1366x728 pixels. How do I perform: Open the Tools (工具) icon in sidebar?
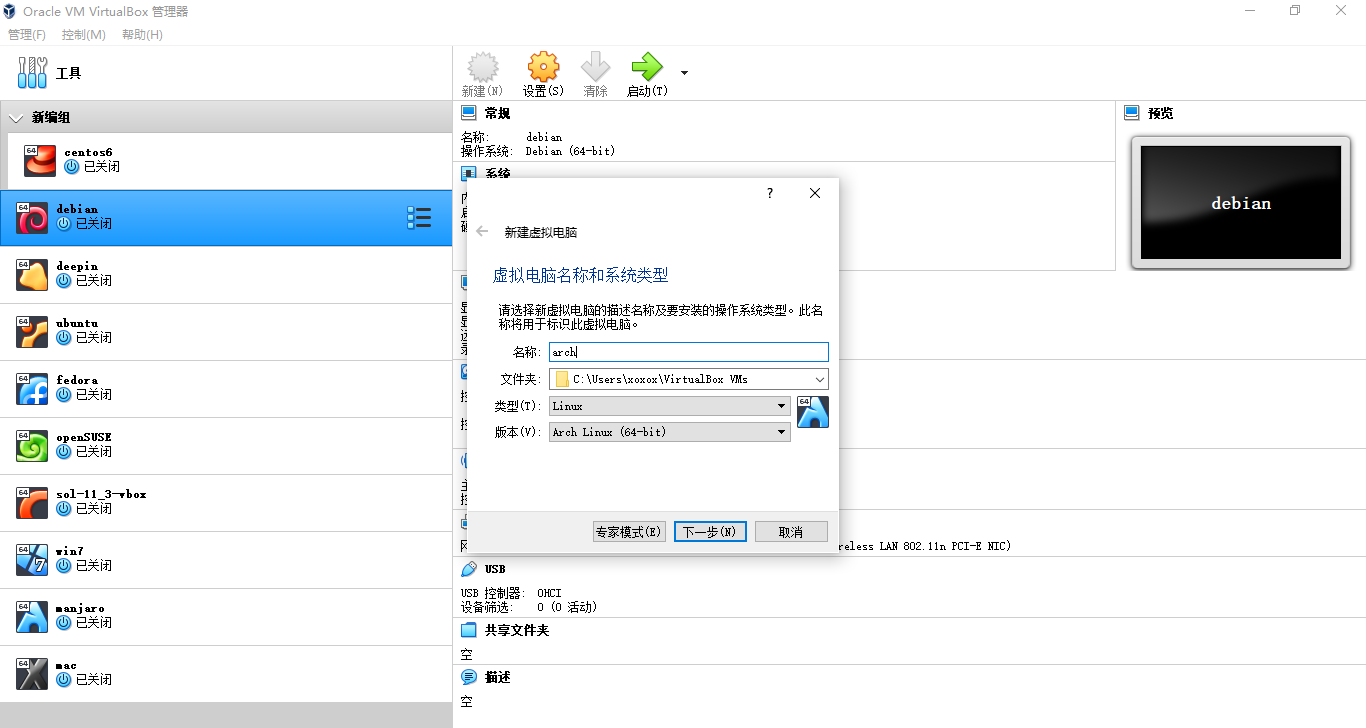coord(33,73)
